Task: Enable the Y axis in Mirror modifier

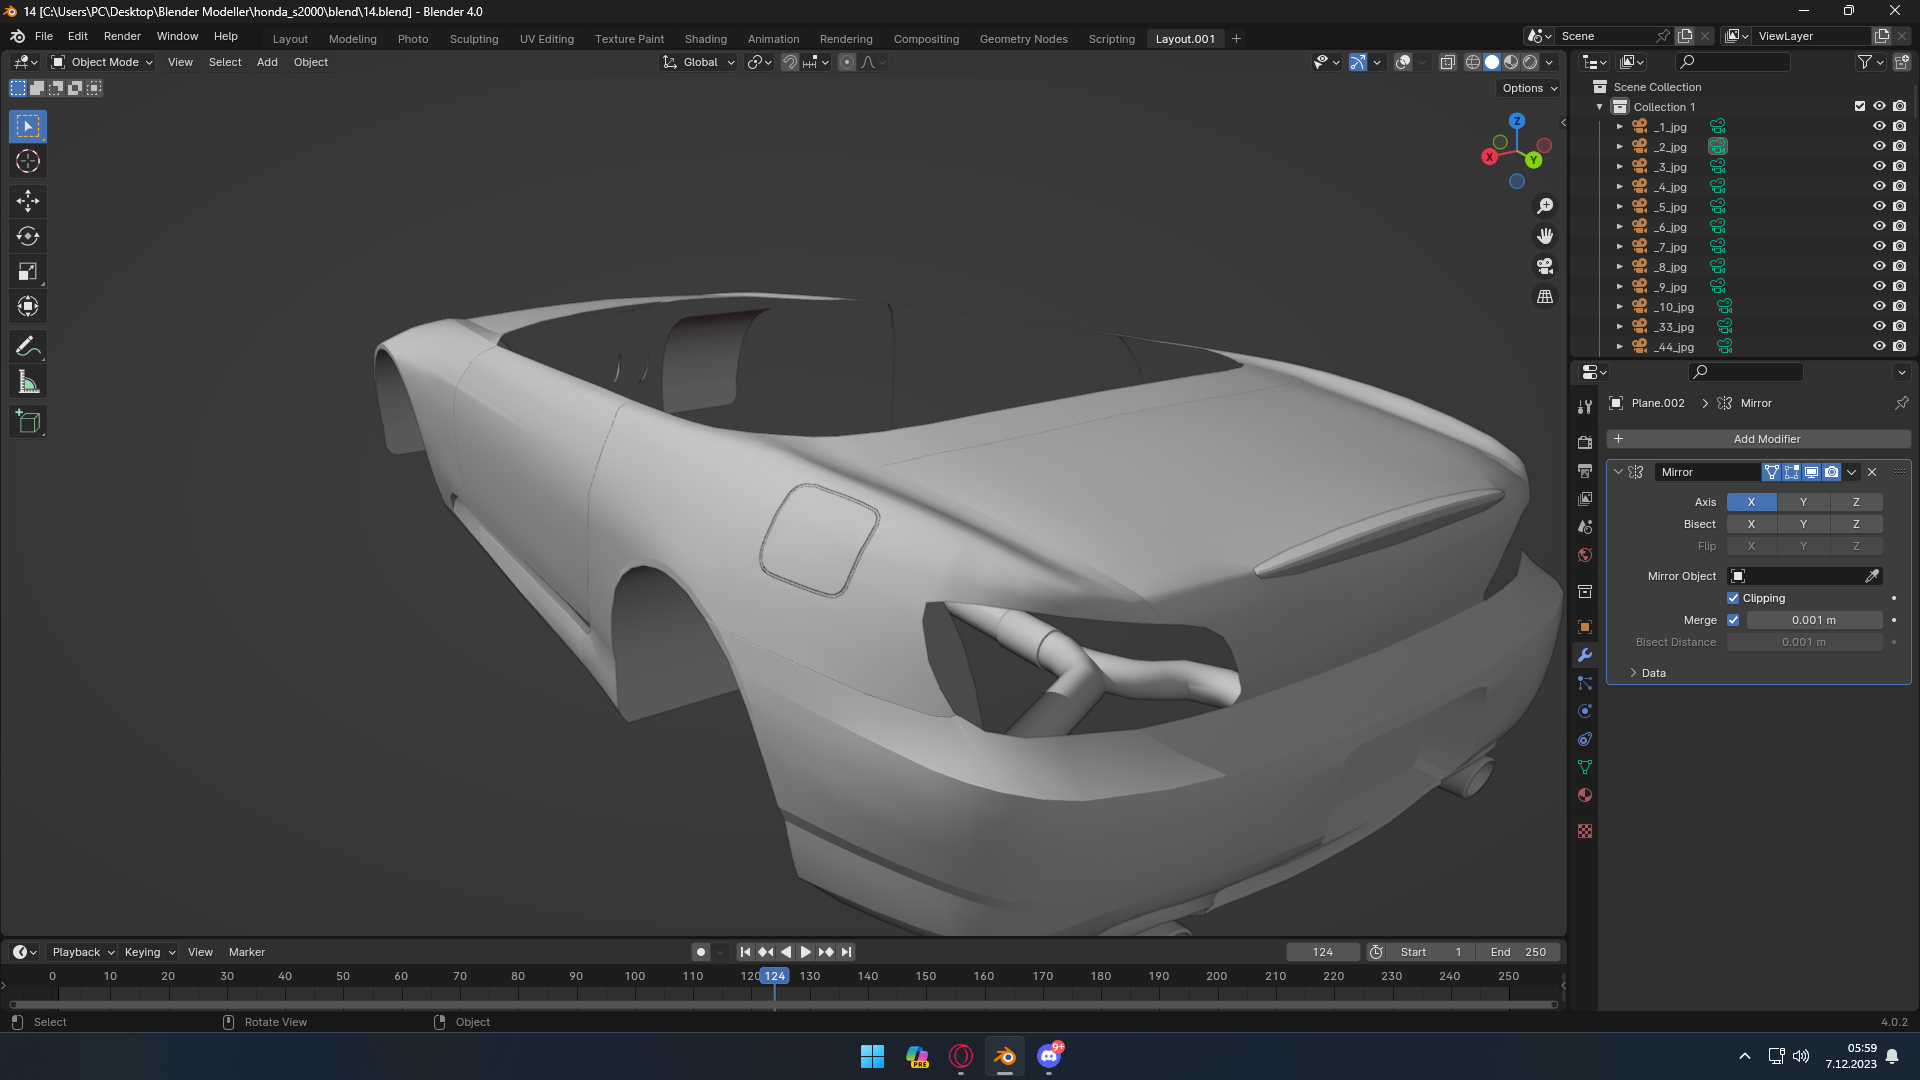Action: coord(1803,502)
